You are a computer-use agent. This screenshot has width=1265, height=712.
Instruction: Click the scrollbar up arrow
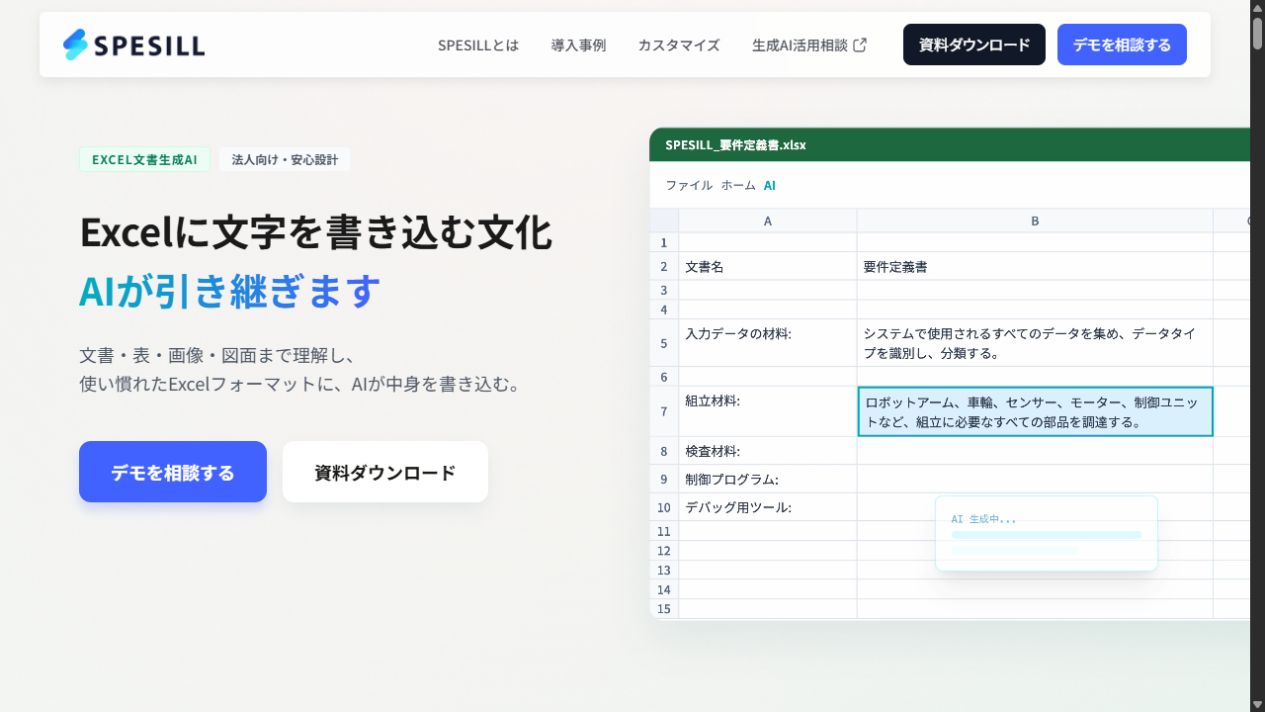tap(1257, 7)
